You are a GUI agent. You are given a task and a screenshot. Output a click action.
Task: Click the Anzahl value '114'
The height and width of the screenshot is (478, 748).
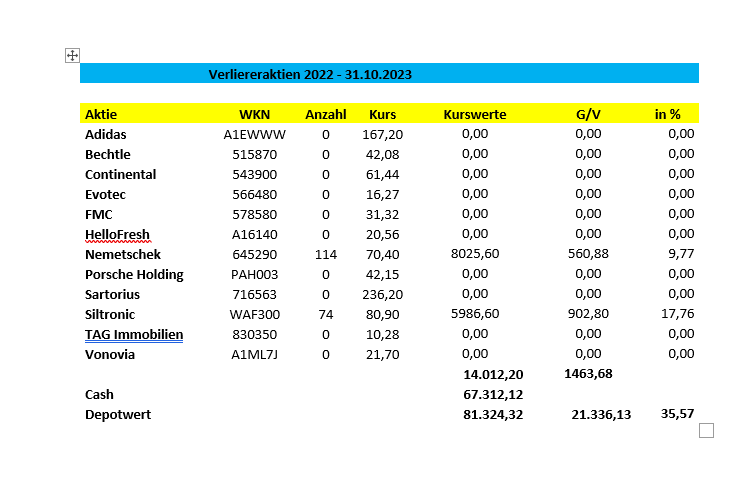[326, 255]
